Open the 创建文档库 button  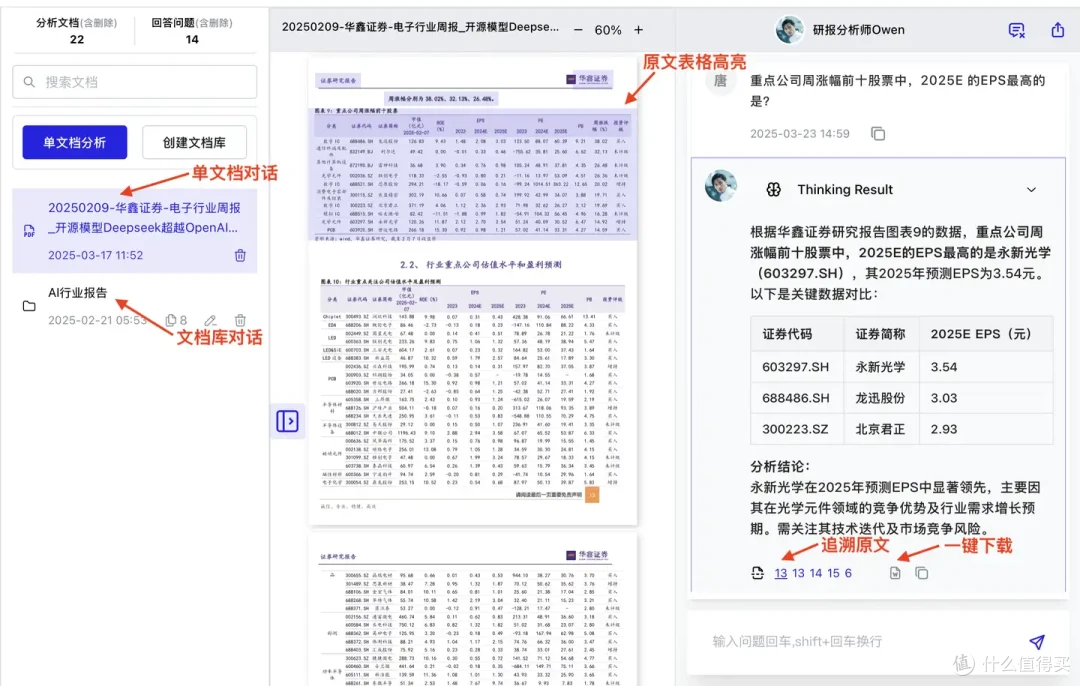click(194, 143)
